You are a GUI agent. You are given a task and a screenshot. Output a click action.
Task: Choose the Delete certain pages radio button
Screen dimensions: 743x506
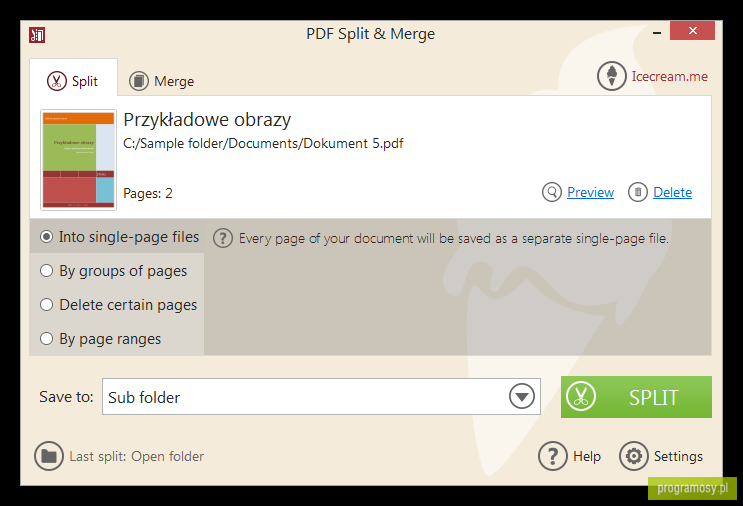pos(46,305)
